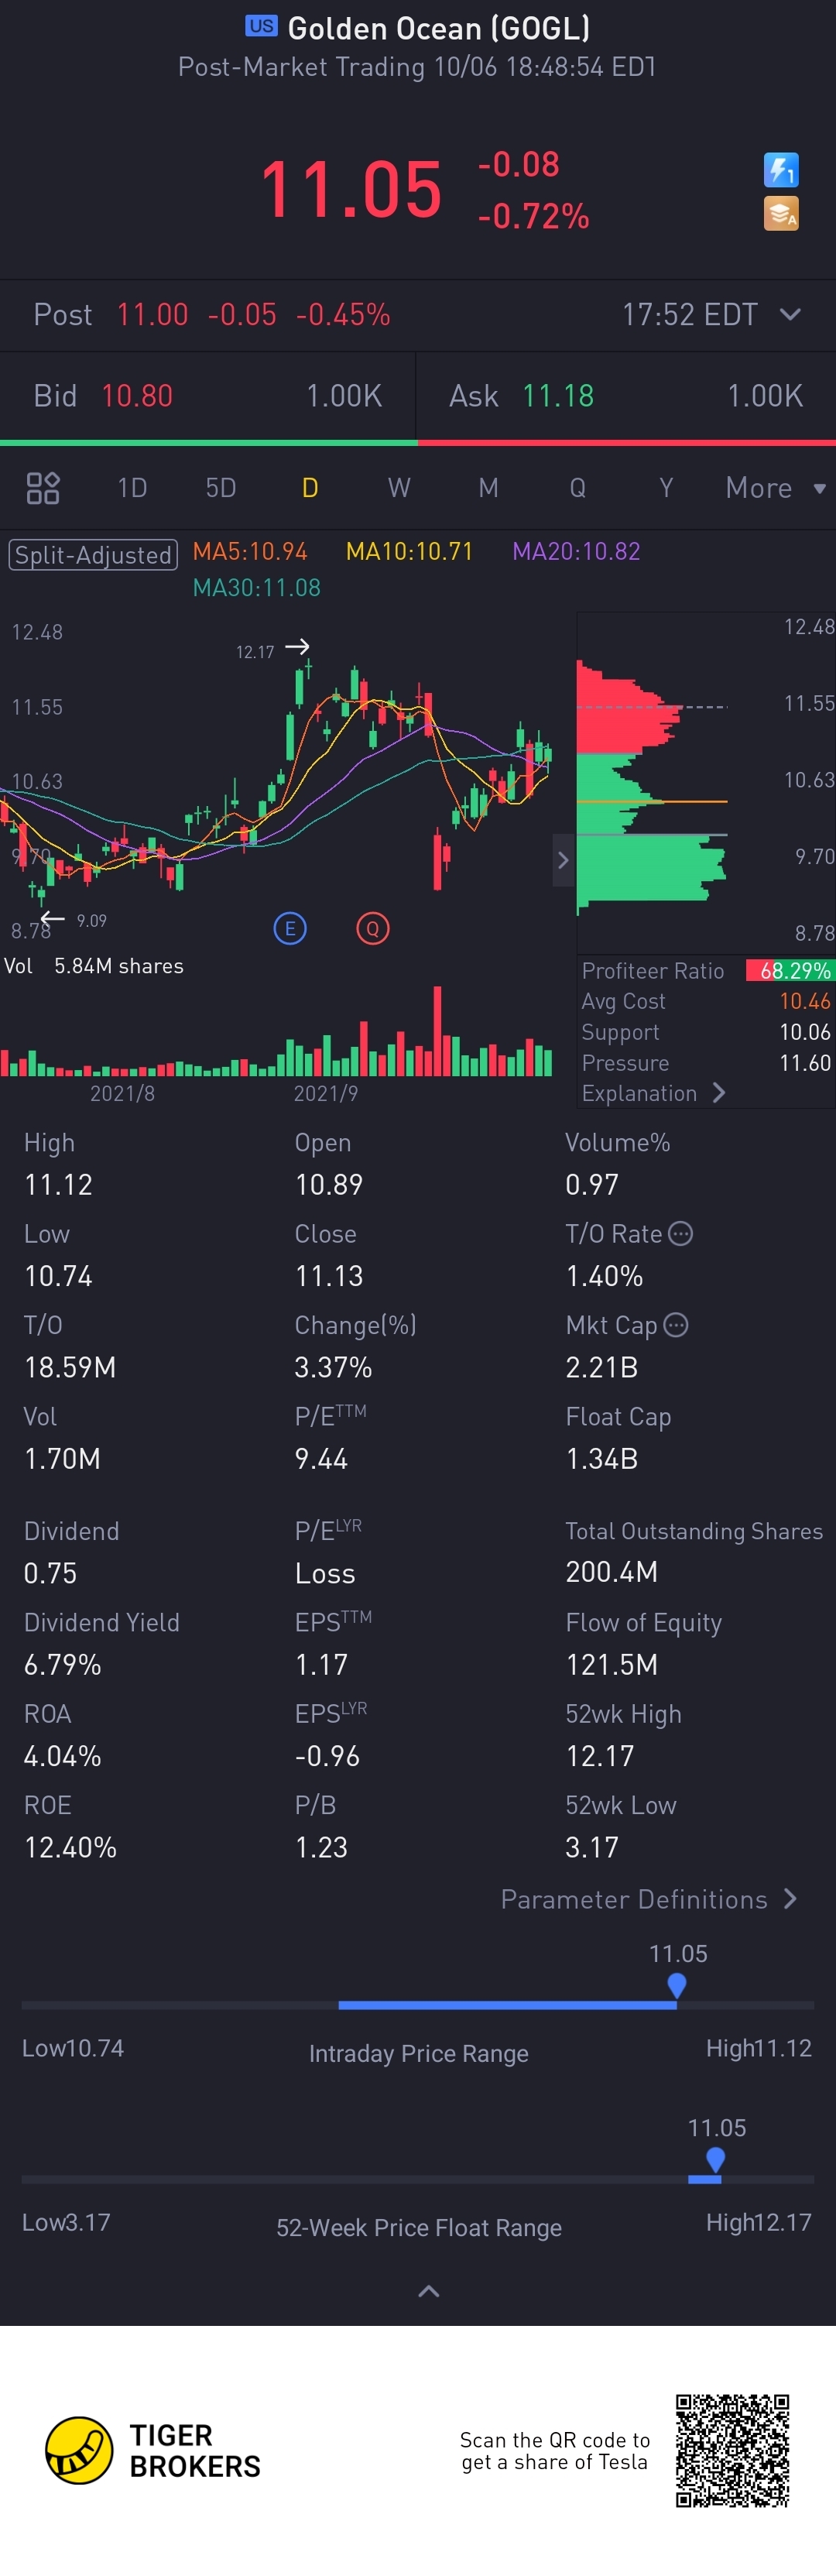Tap the Float Cap 1.34B value
The width and height of the screenshot is (836, 2576).
click(x=601, y=1459)
